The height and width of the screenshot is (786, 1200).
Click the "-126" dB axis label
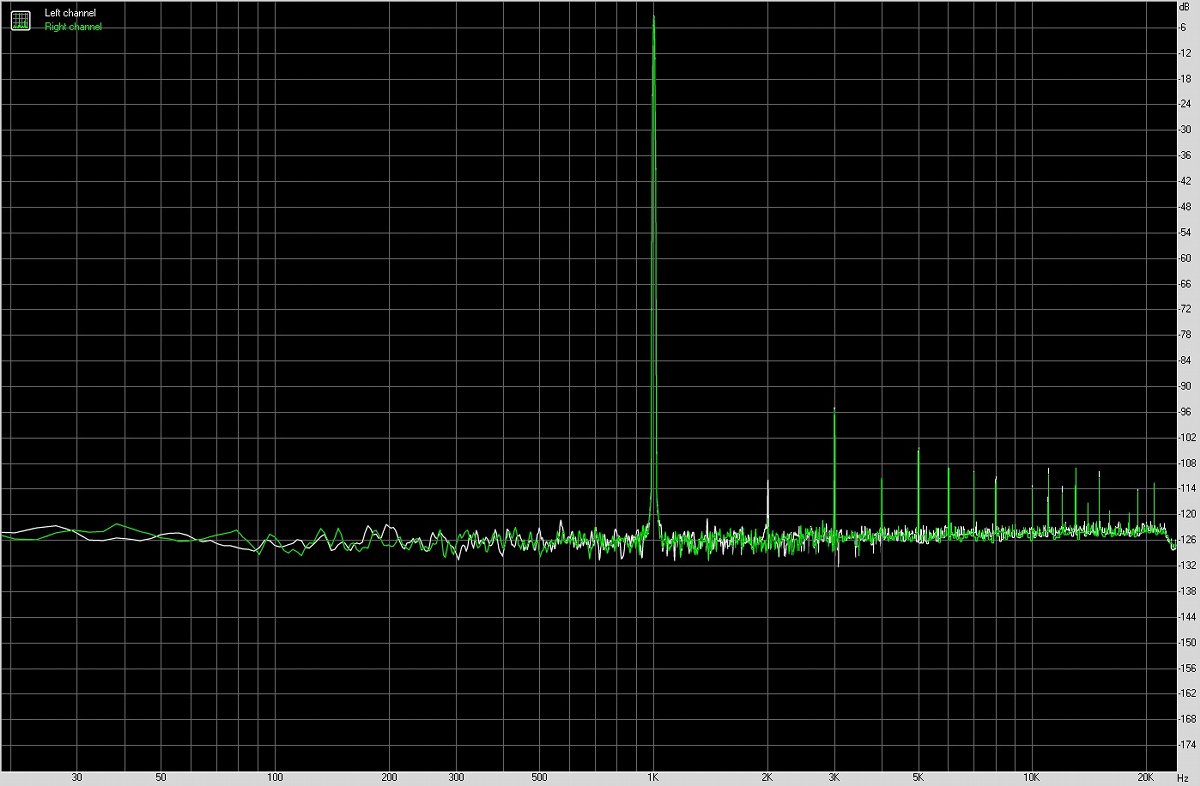click(x=1187, y=540)
